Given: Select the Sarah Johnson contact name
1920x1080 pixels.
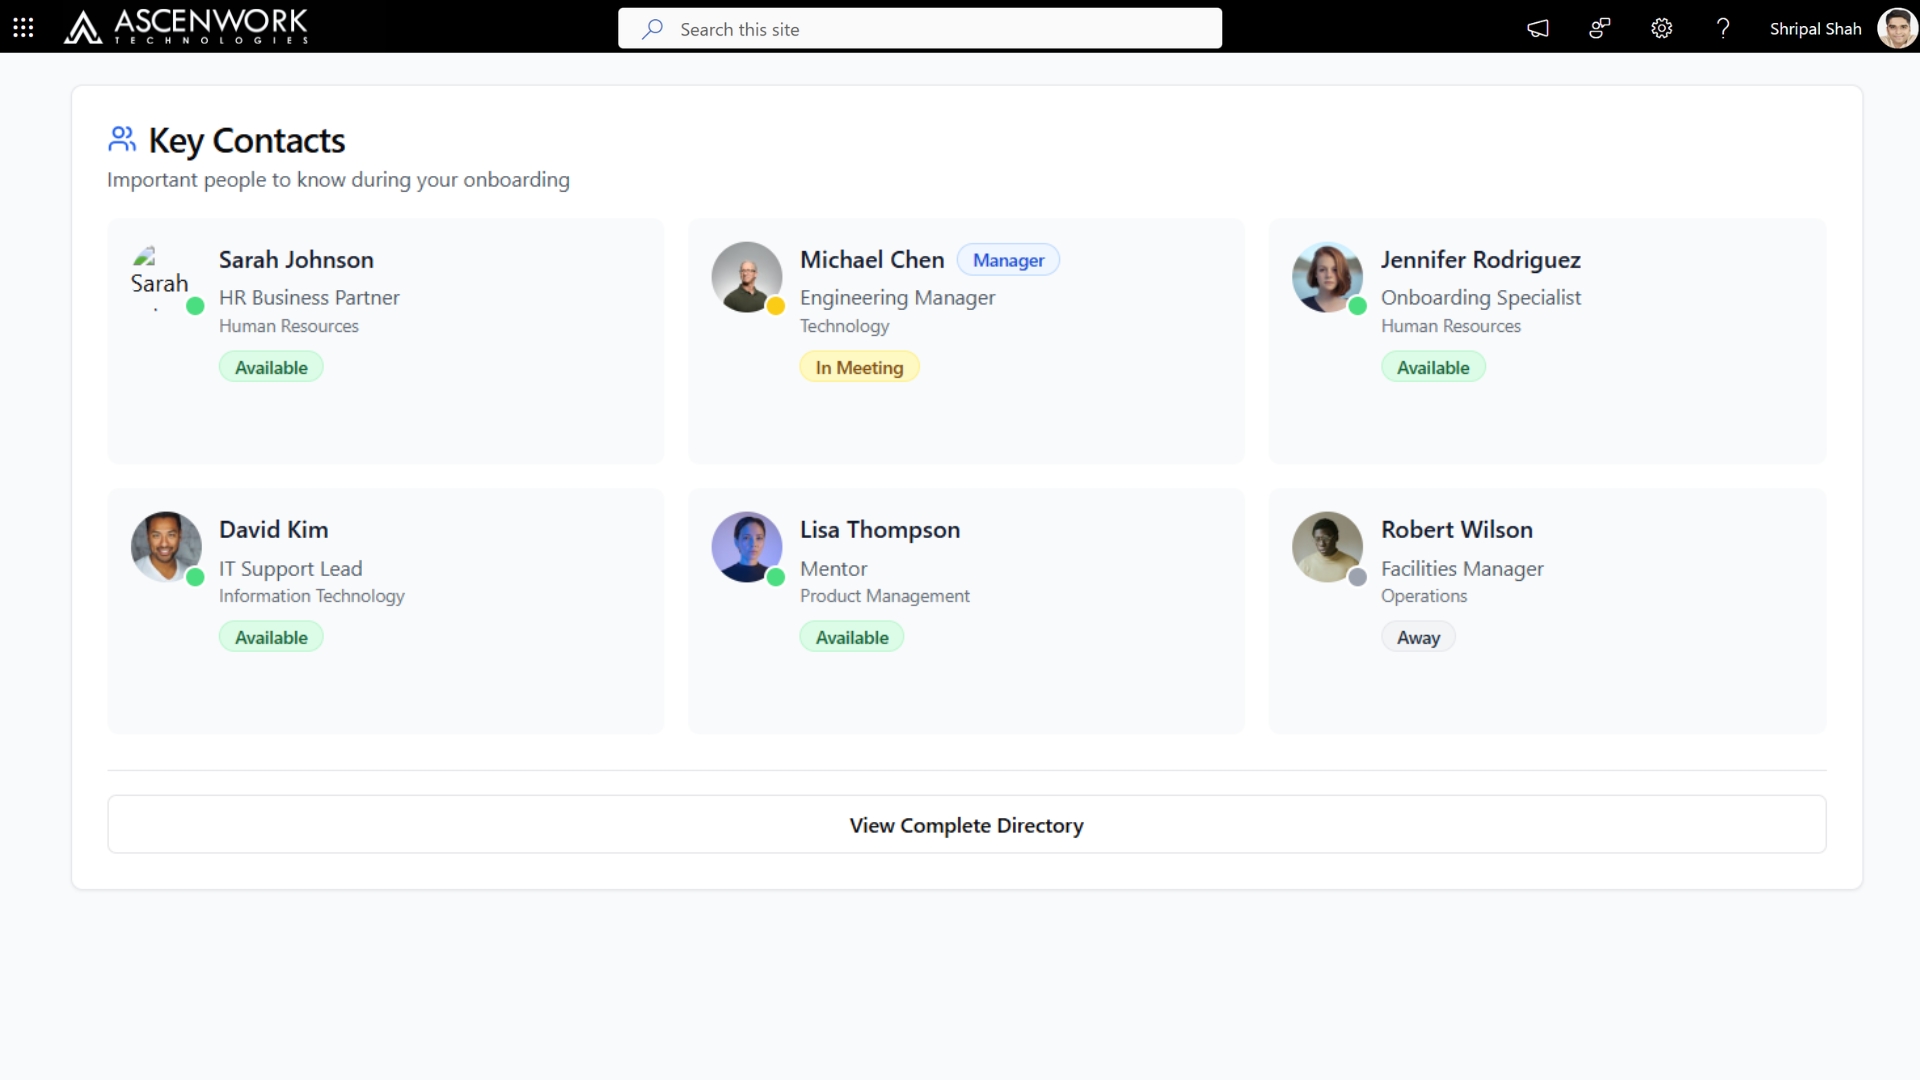Looking at the screenshot, I should [296, 260].
